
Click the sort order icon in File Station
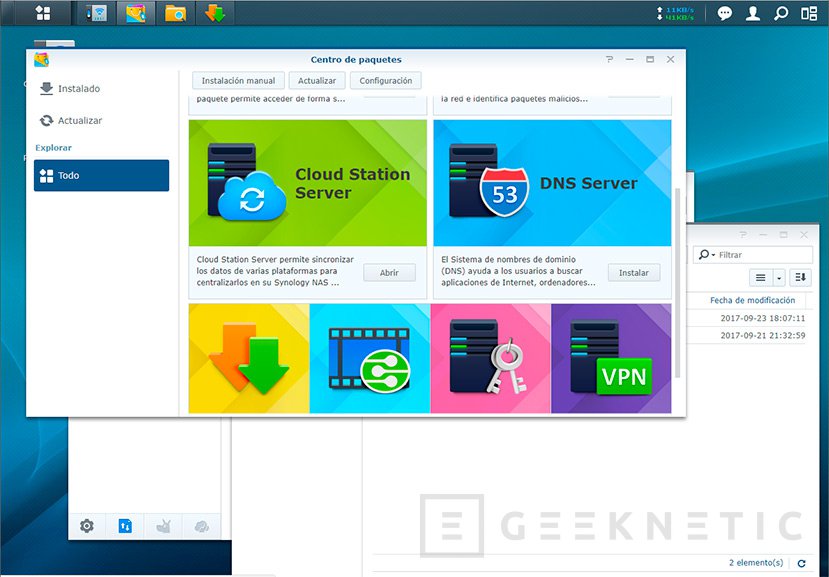[800, 278]
